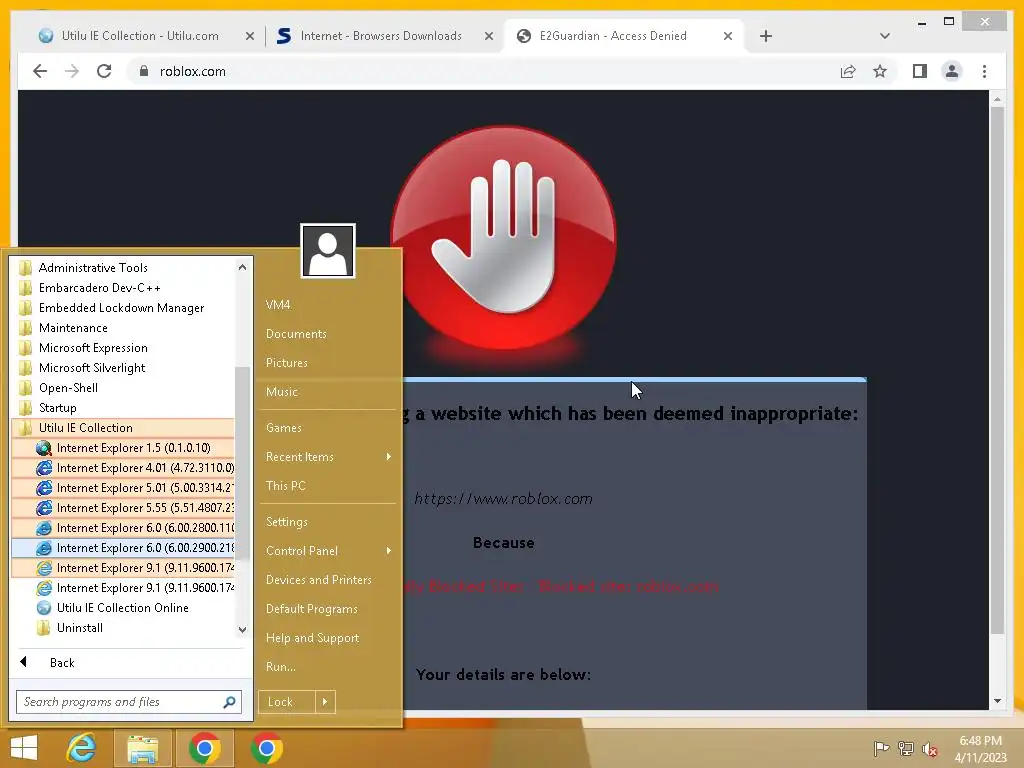Launch Internet Explorer 4.01 from the list
Image resolution: width=1024 pixels, height=768 pixels.
pyautogui.click(x=123, y=468)
